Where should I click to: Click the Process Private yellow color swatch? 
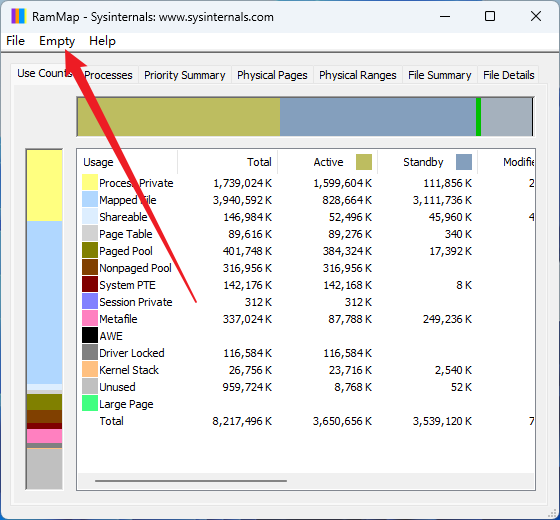(90, 182)
